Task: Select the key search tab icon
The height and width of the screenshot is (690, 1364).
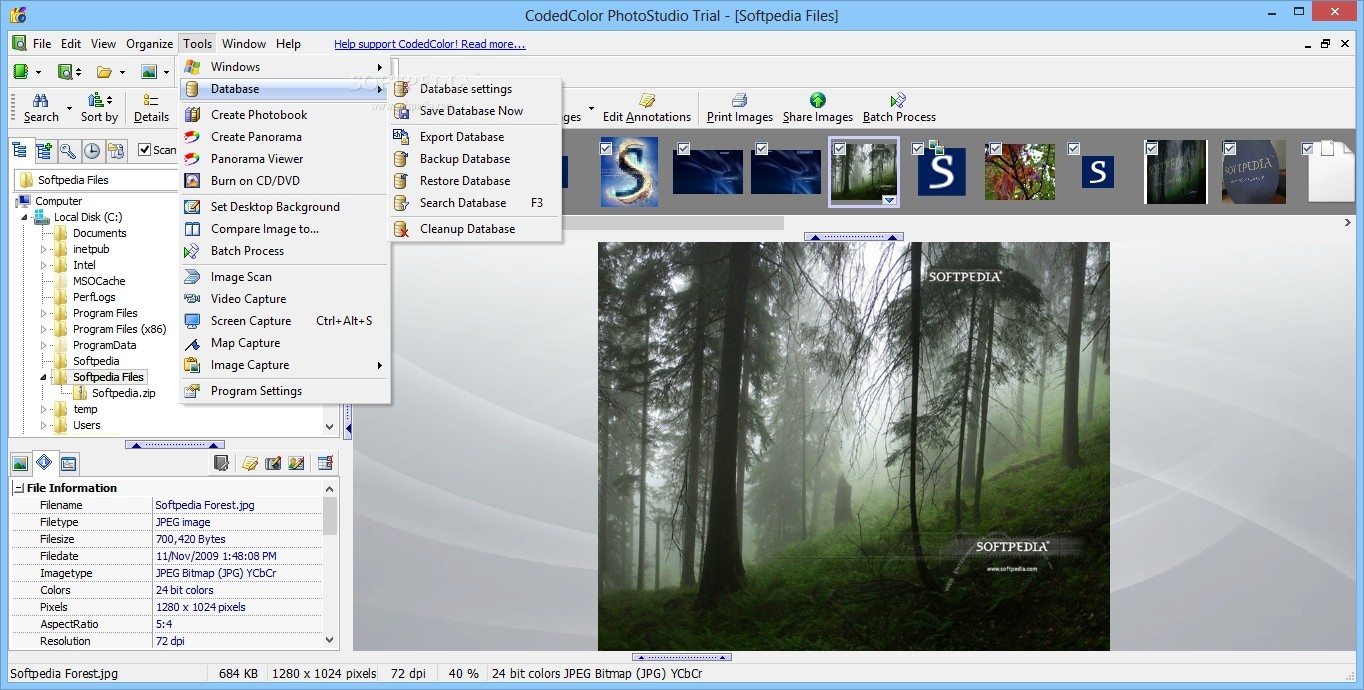Action: (x=68, y=151)
